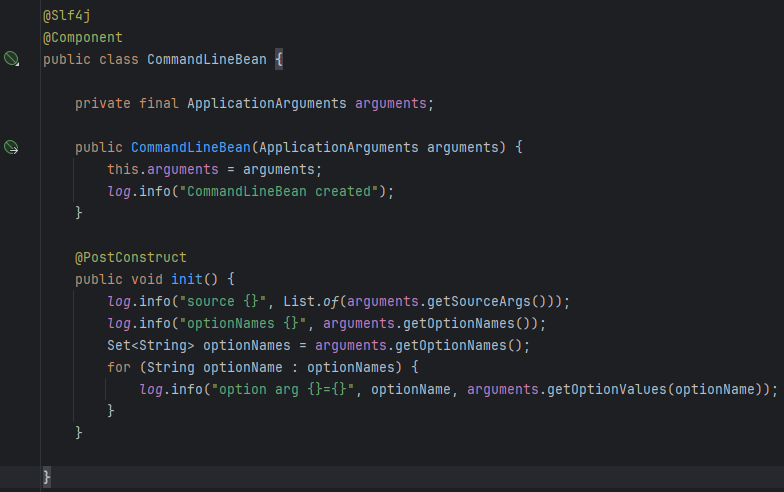Click the init method name

(186, 280)
